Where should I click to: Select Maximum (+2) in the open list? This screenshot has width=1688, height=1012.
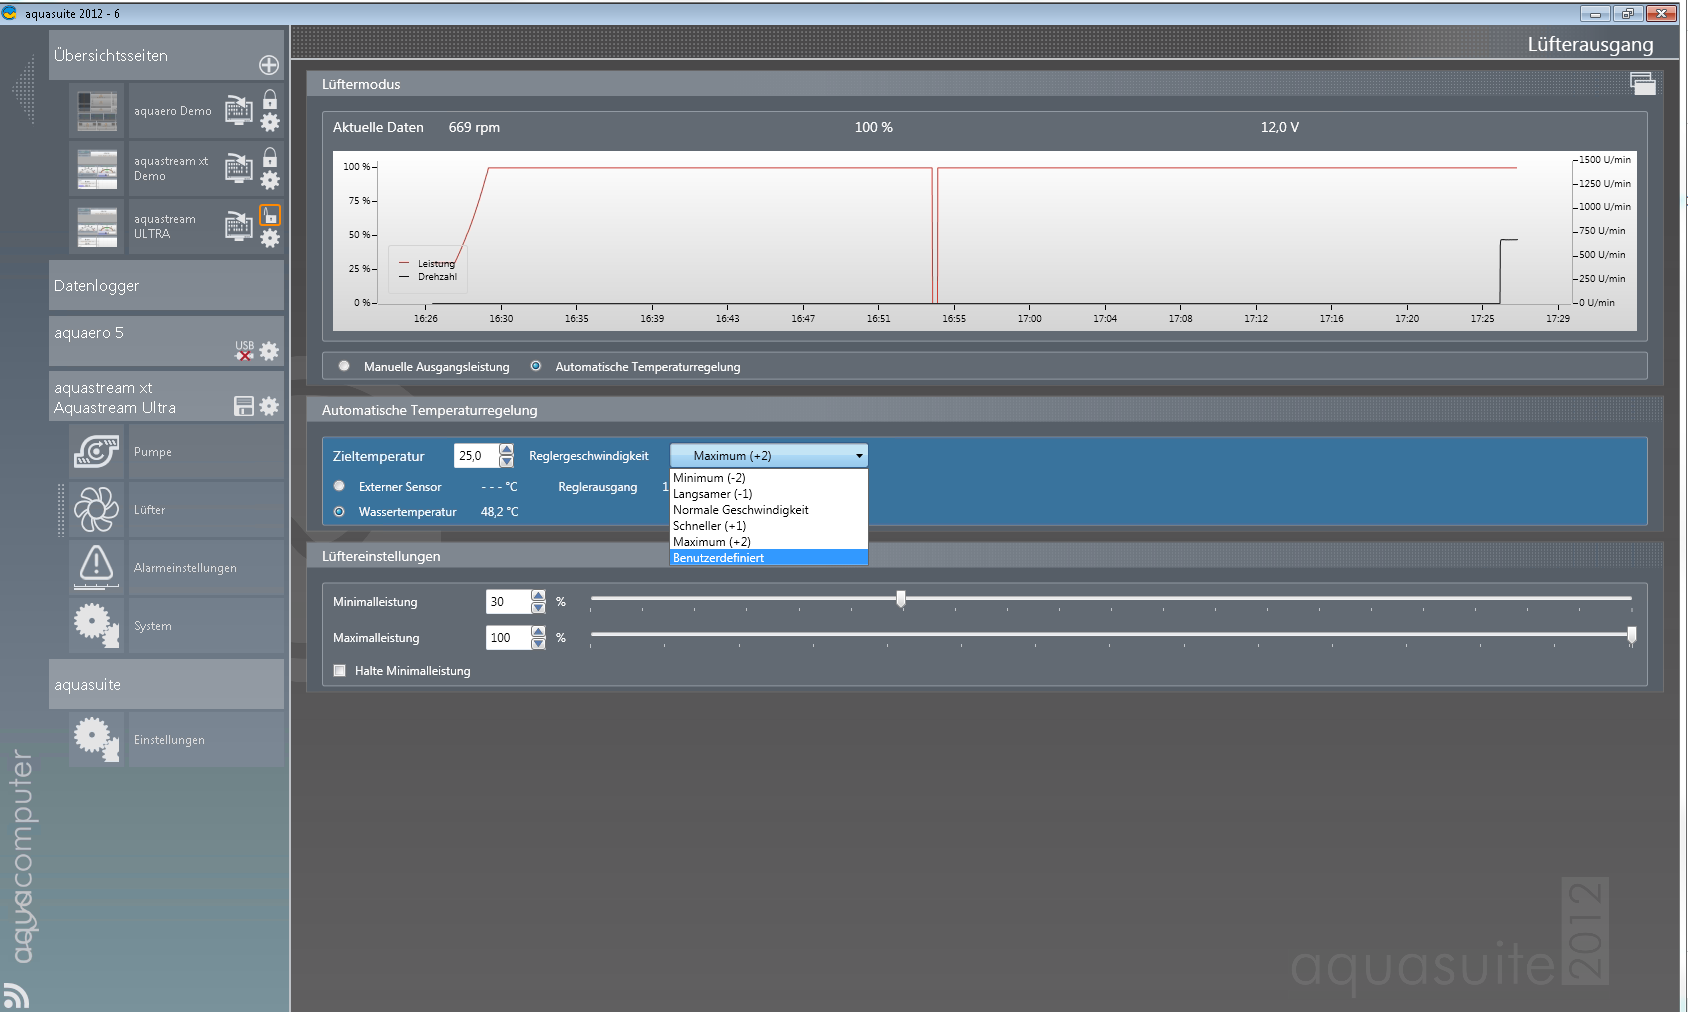point(769,542)
